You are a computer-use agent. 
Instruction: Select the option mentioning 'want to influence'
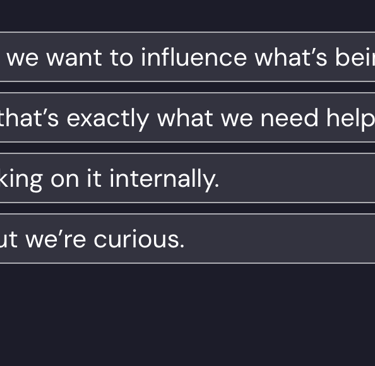(x=187, y=57)
